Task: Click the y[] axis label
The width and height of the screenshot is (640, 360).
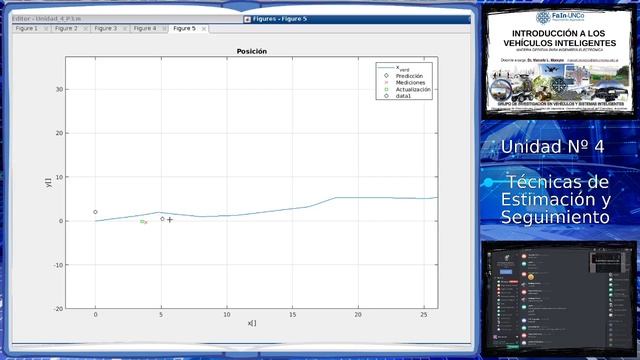Action: coord(49,183)
